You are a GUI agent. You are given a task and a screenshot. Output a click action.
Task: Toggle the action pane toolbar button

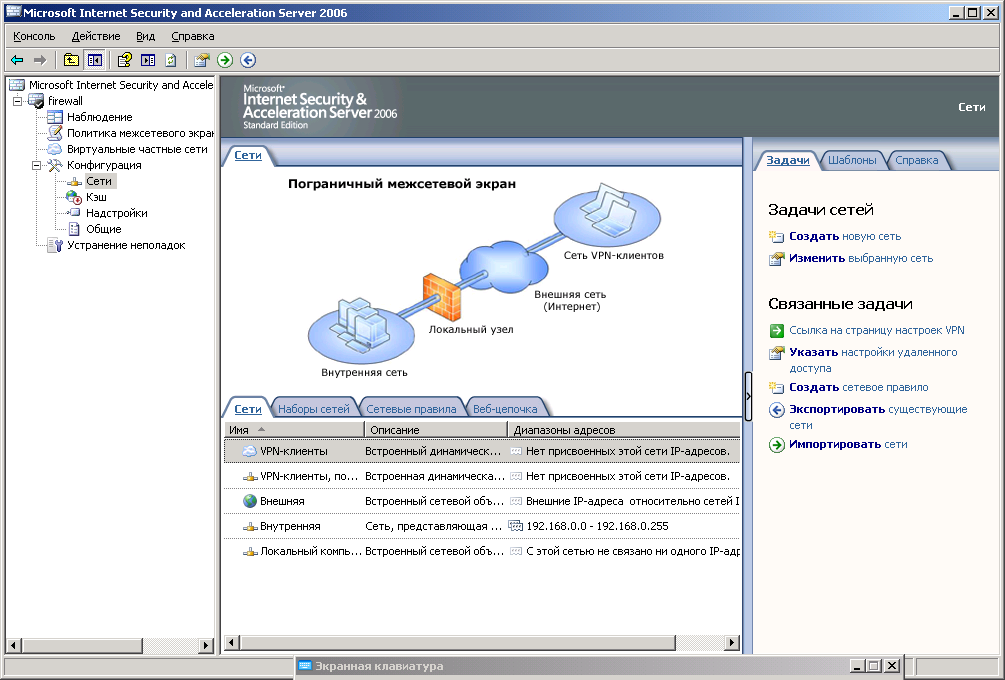pyautogui.click(x=148, y=60)
